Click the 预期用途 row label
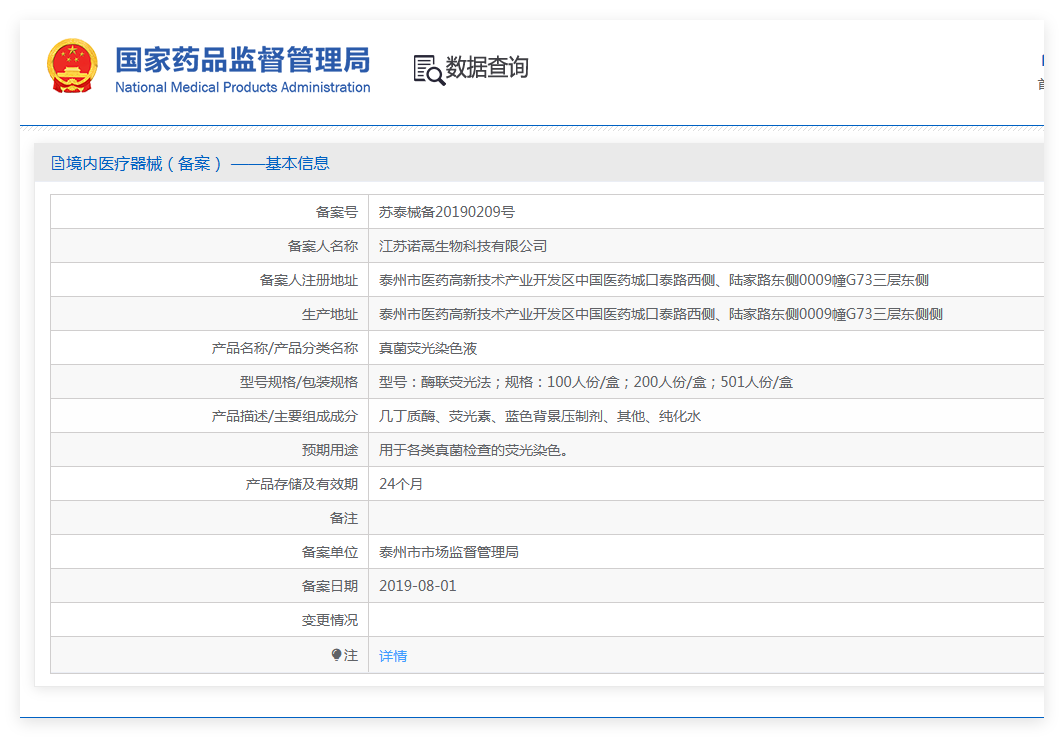The image size is (1064, 738). pos(329,450)
